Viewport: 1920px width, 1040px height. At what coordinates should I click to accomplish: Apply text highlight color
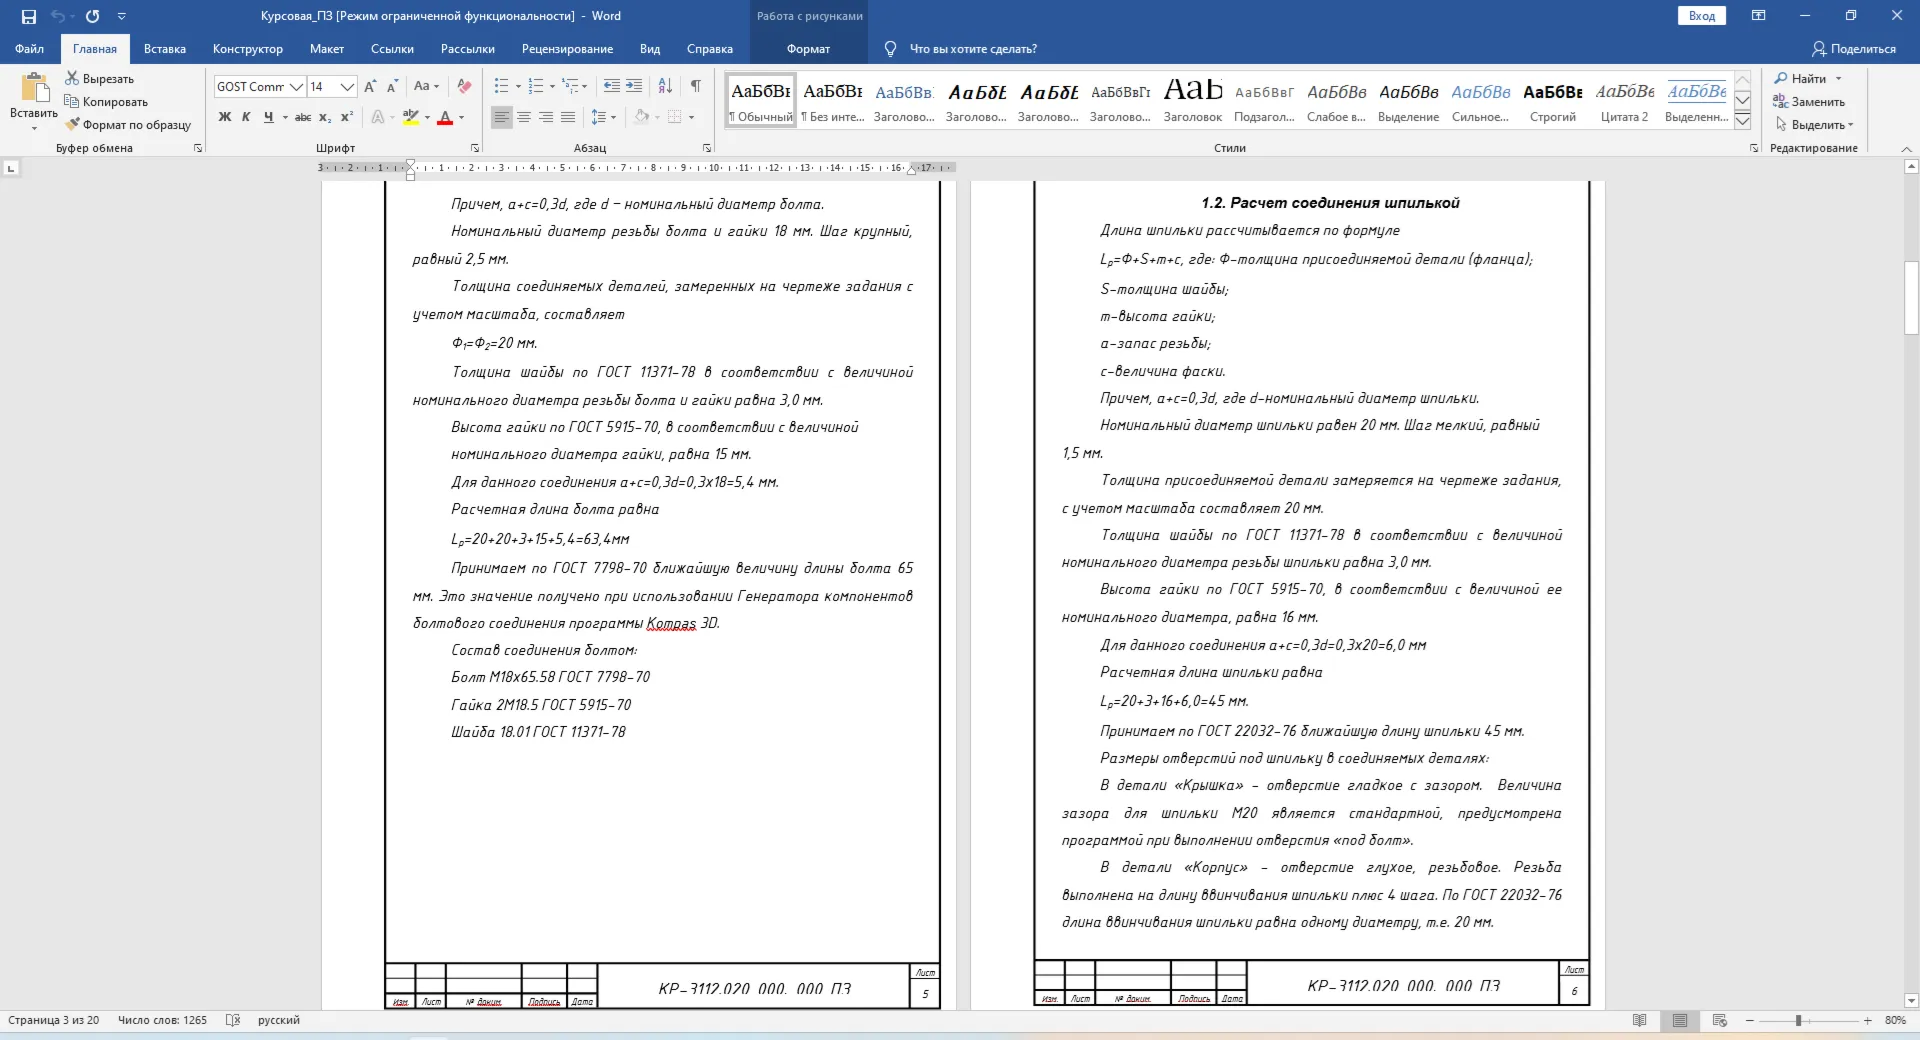click(410, 117)
